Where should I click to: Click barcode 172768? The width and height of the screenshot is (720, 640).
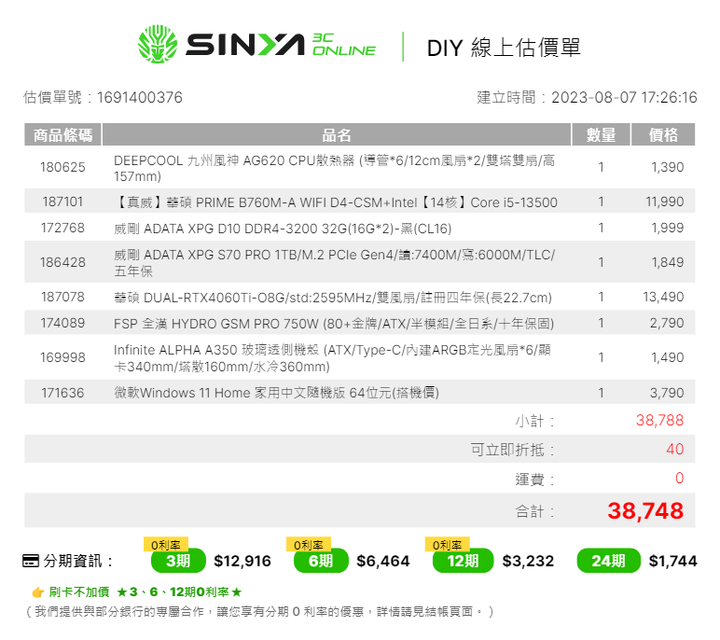coord(63,228)
